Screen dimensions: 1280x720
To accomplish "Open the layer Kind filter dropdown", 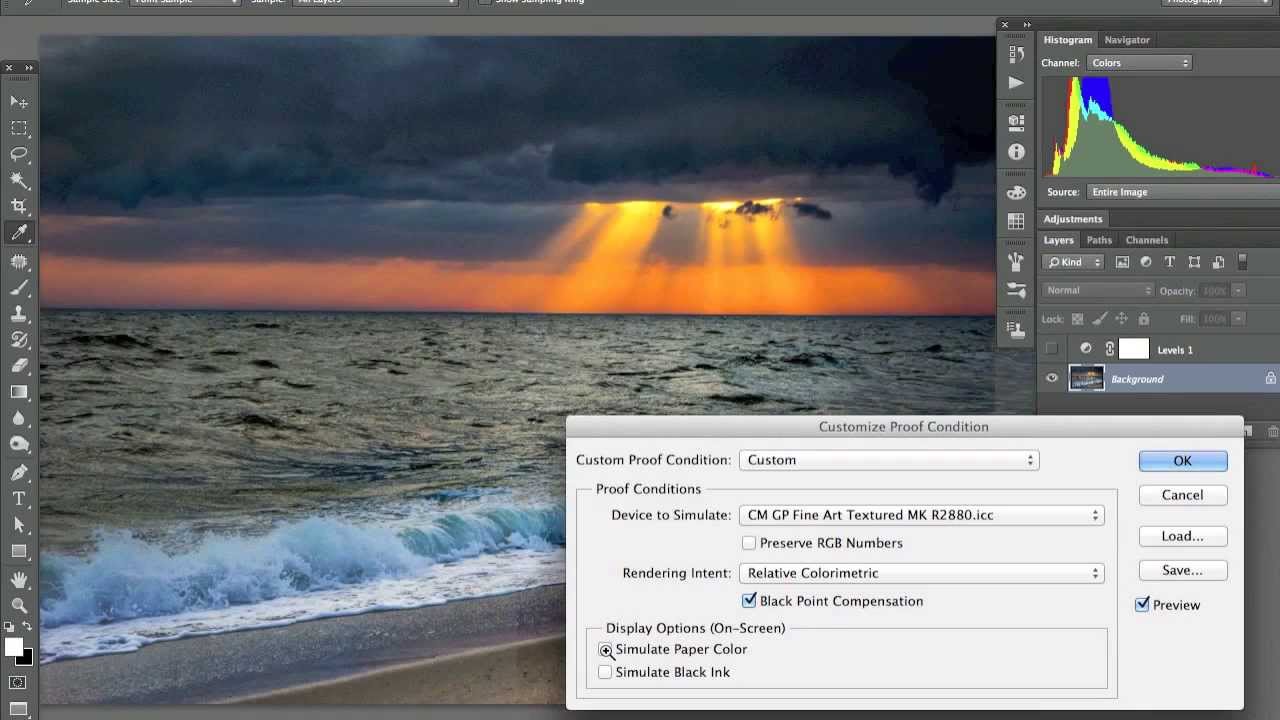I will pos(1074,262).
